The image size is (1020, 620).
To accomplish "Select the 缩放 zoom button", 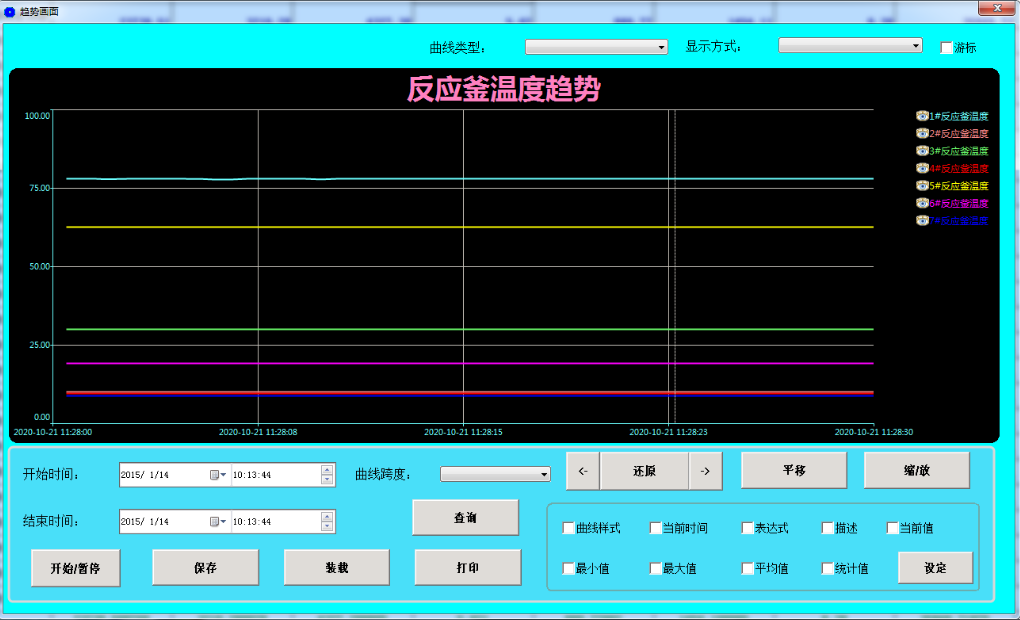I will coord(917,470).
